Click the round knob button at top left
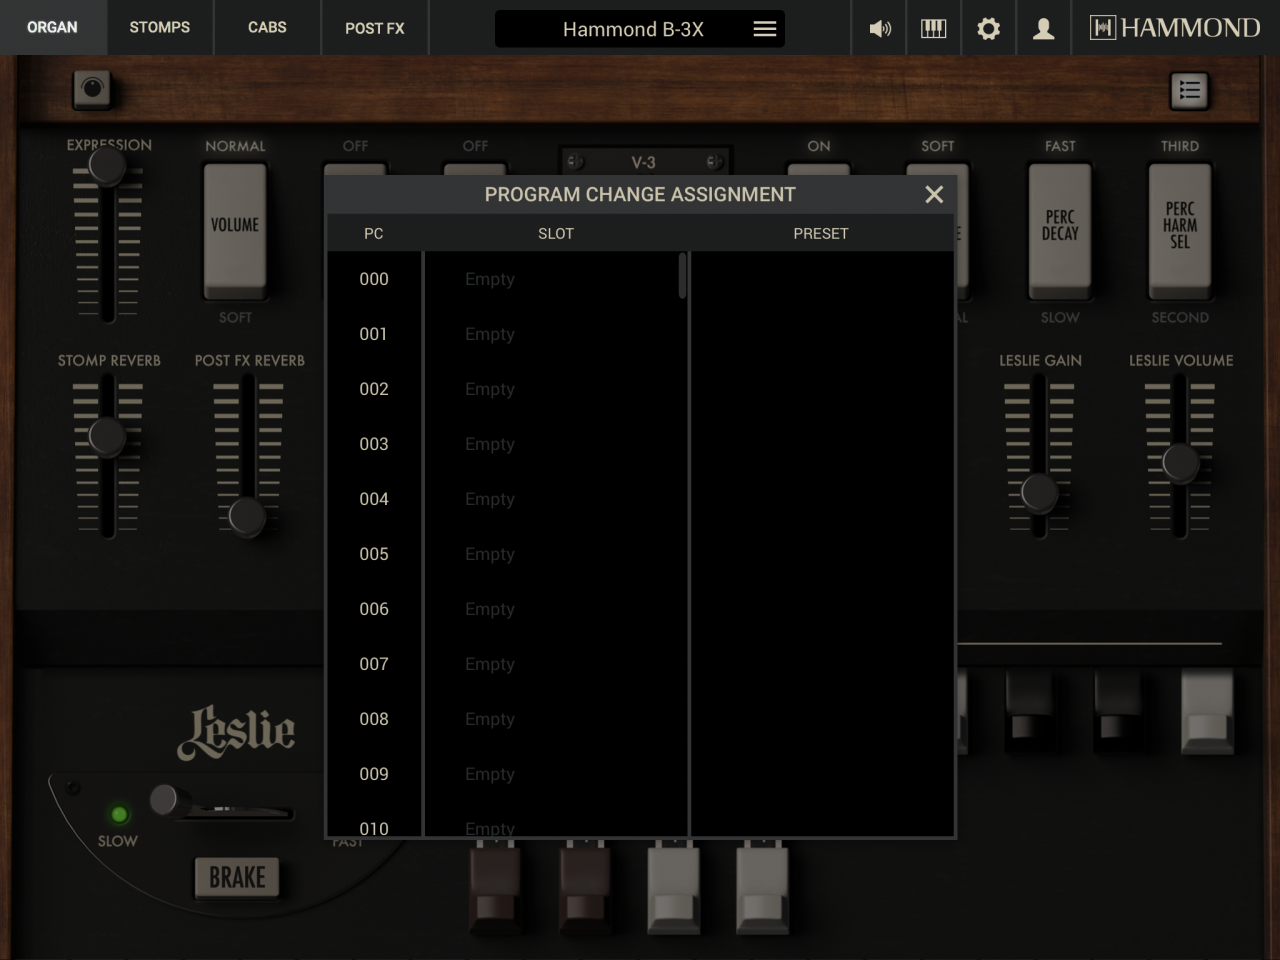This screenshot has height=960, width=1280. click(x=92, y=90)
